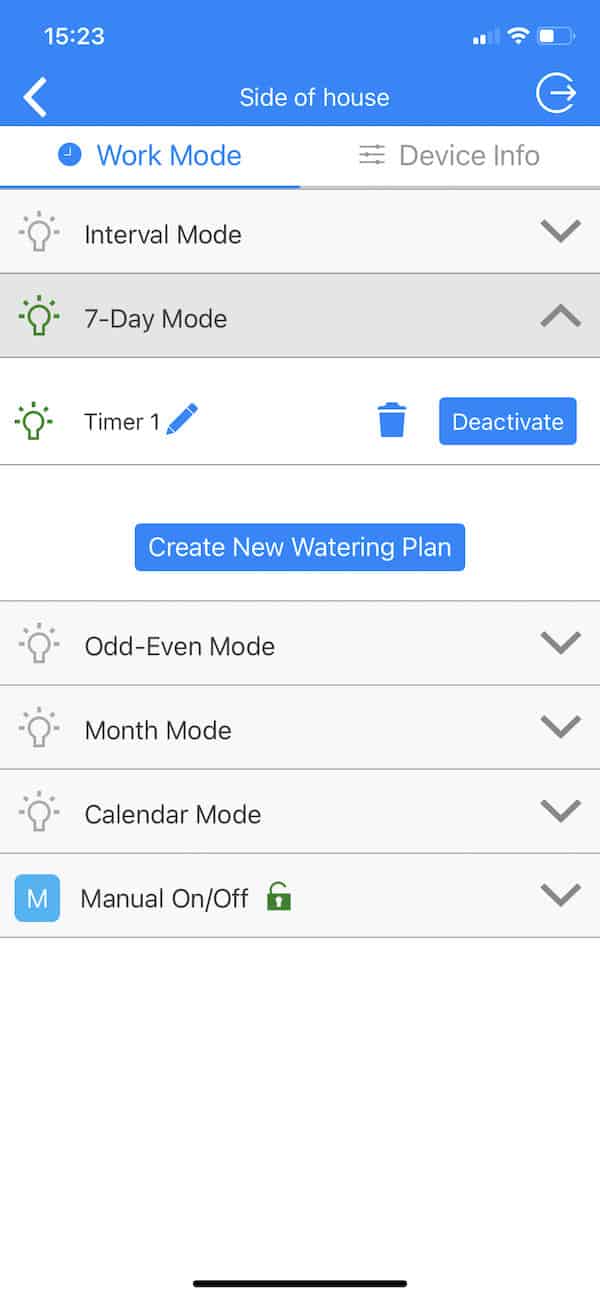The image size is (600, 1299).
Task: Tap the back arrow icon
Action: 36,97
